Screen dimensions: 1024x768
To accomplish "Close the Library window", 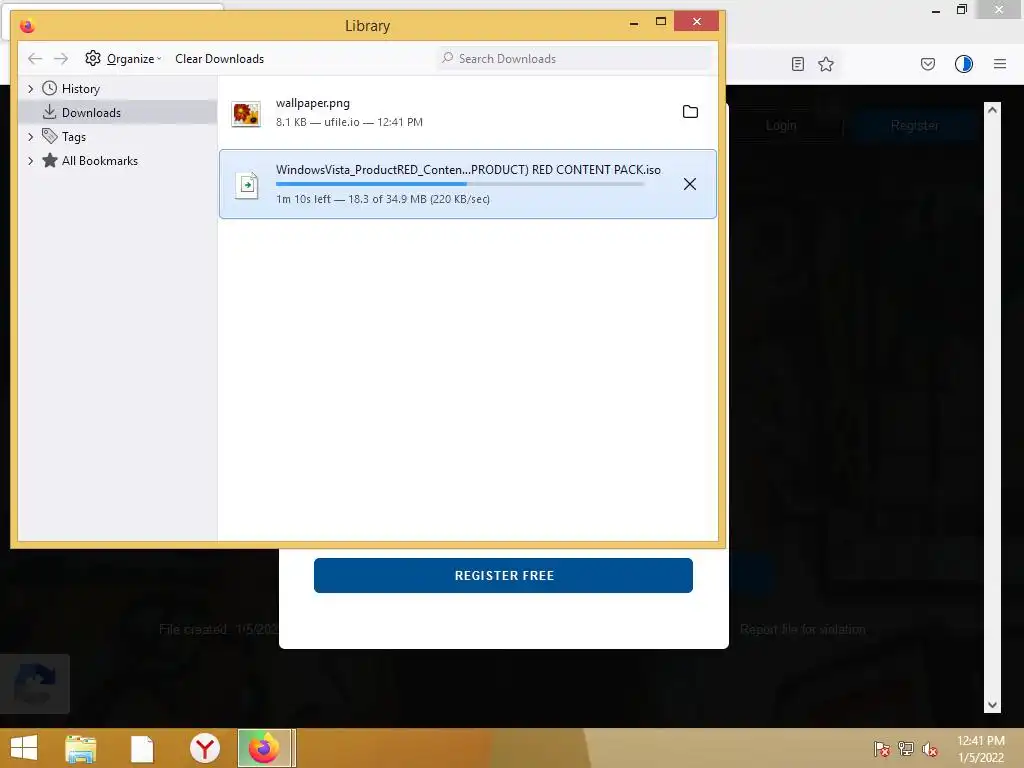I will point(697,22).
